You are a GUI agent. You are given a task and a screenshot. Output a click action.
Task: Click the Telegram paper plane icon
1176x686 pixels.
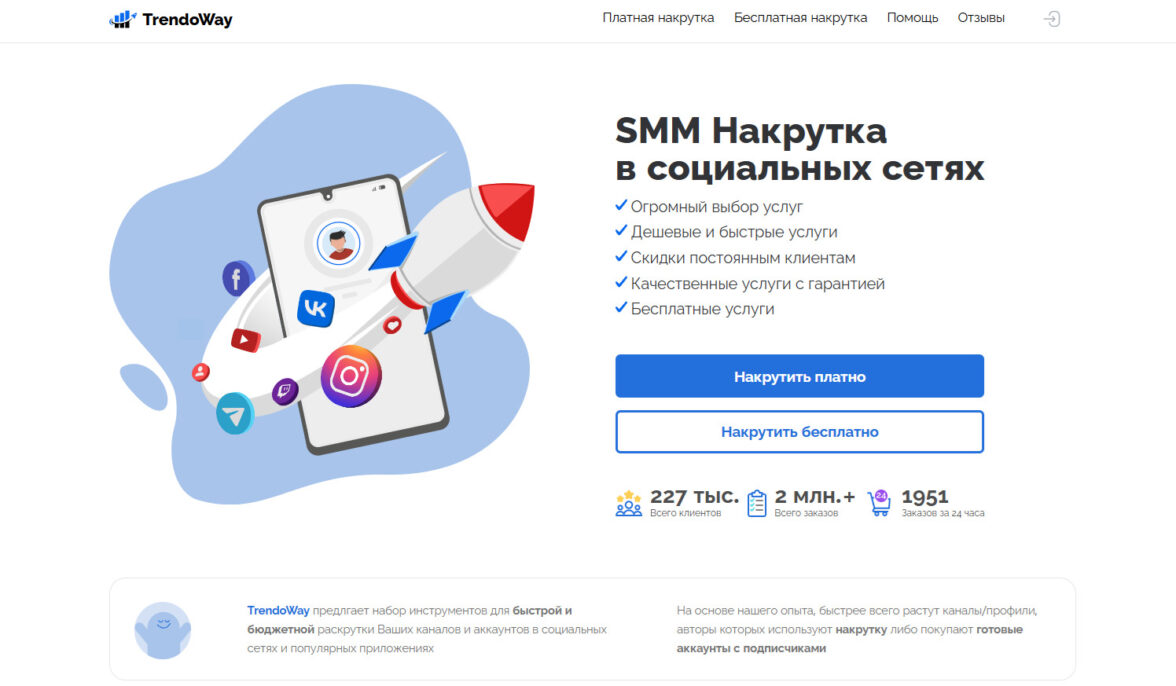[235, 414]
